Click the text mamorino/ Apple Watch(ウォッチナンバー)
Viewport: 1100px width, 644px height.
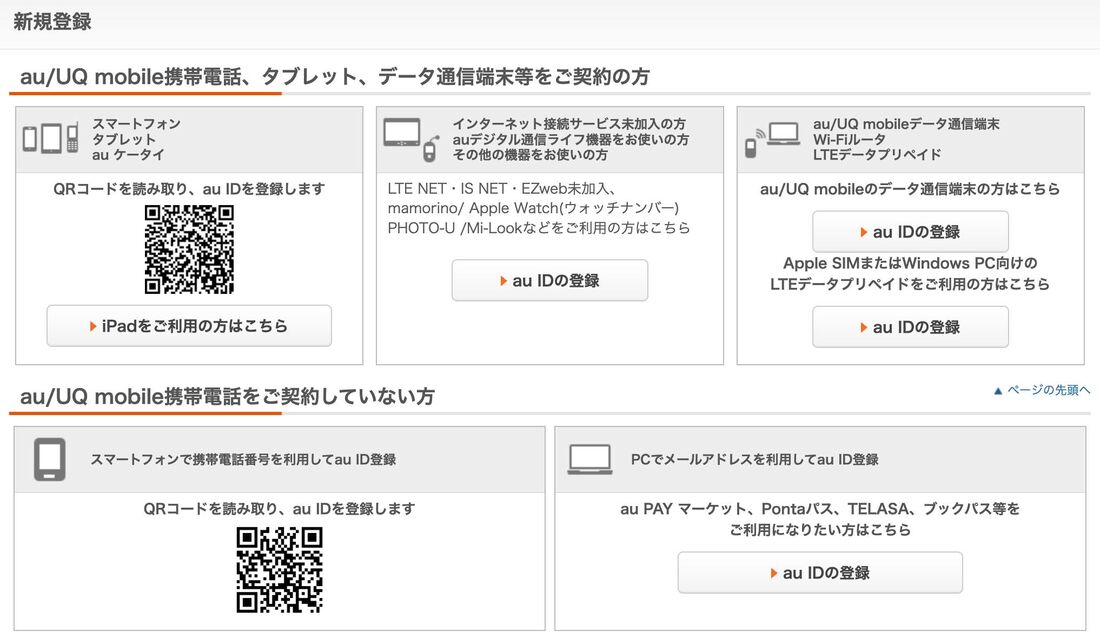click(x=533, y=208)
